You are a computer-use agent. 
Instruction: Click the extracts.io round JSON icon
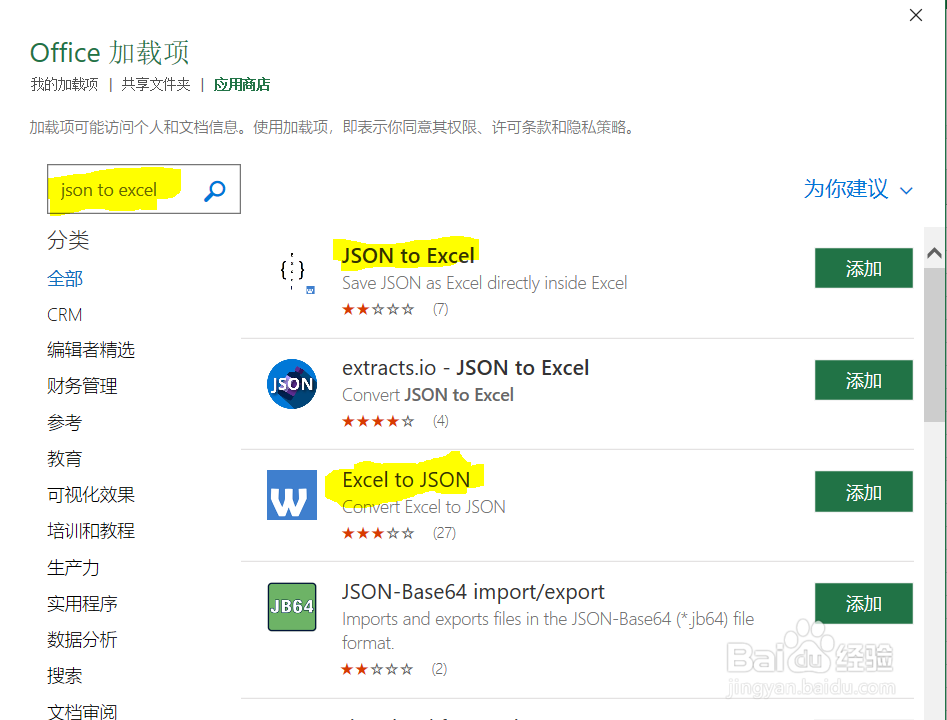(x=292, y=384)
